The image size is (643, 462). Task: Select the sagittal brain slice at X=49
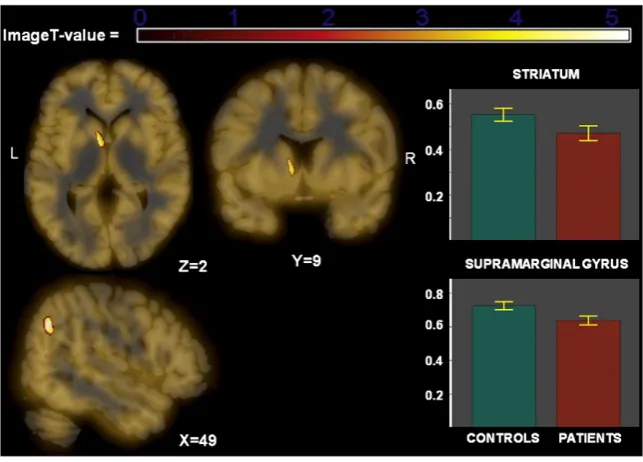[x=117, y=361]
